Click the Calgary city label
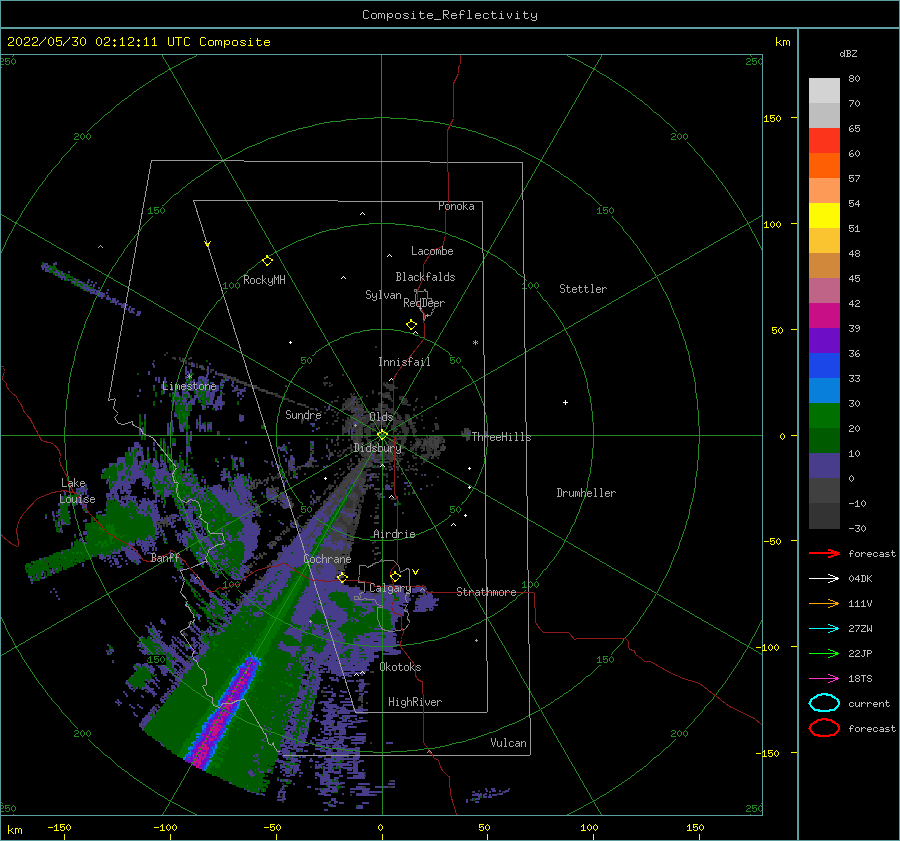The image size is (900, 841). [390, 588]
